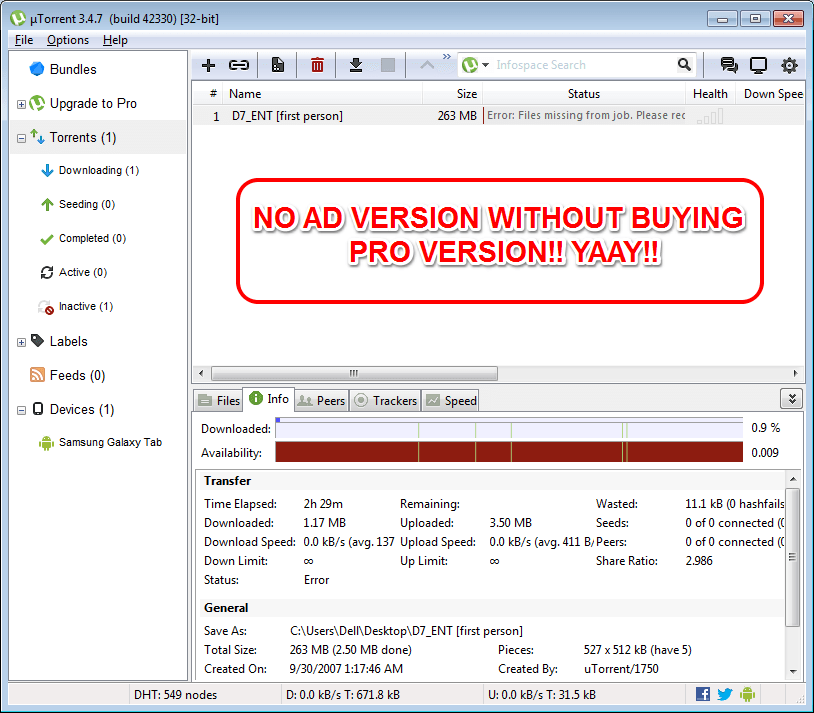Expand the toolbar overflow chevrons
This screenshot has width=814, height=713.
pyautogui.click(x=446, y=56)
